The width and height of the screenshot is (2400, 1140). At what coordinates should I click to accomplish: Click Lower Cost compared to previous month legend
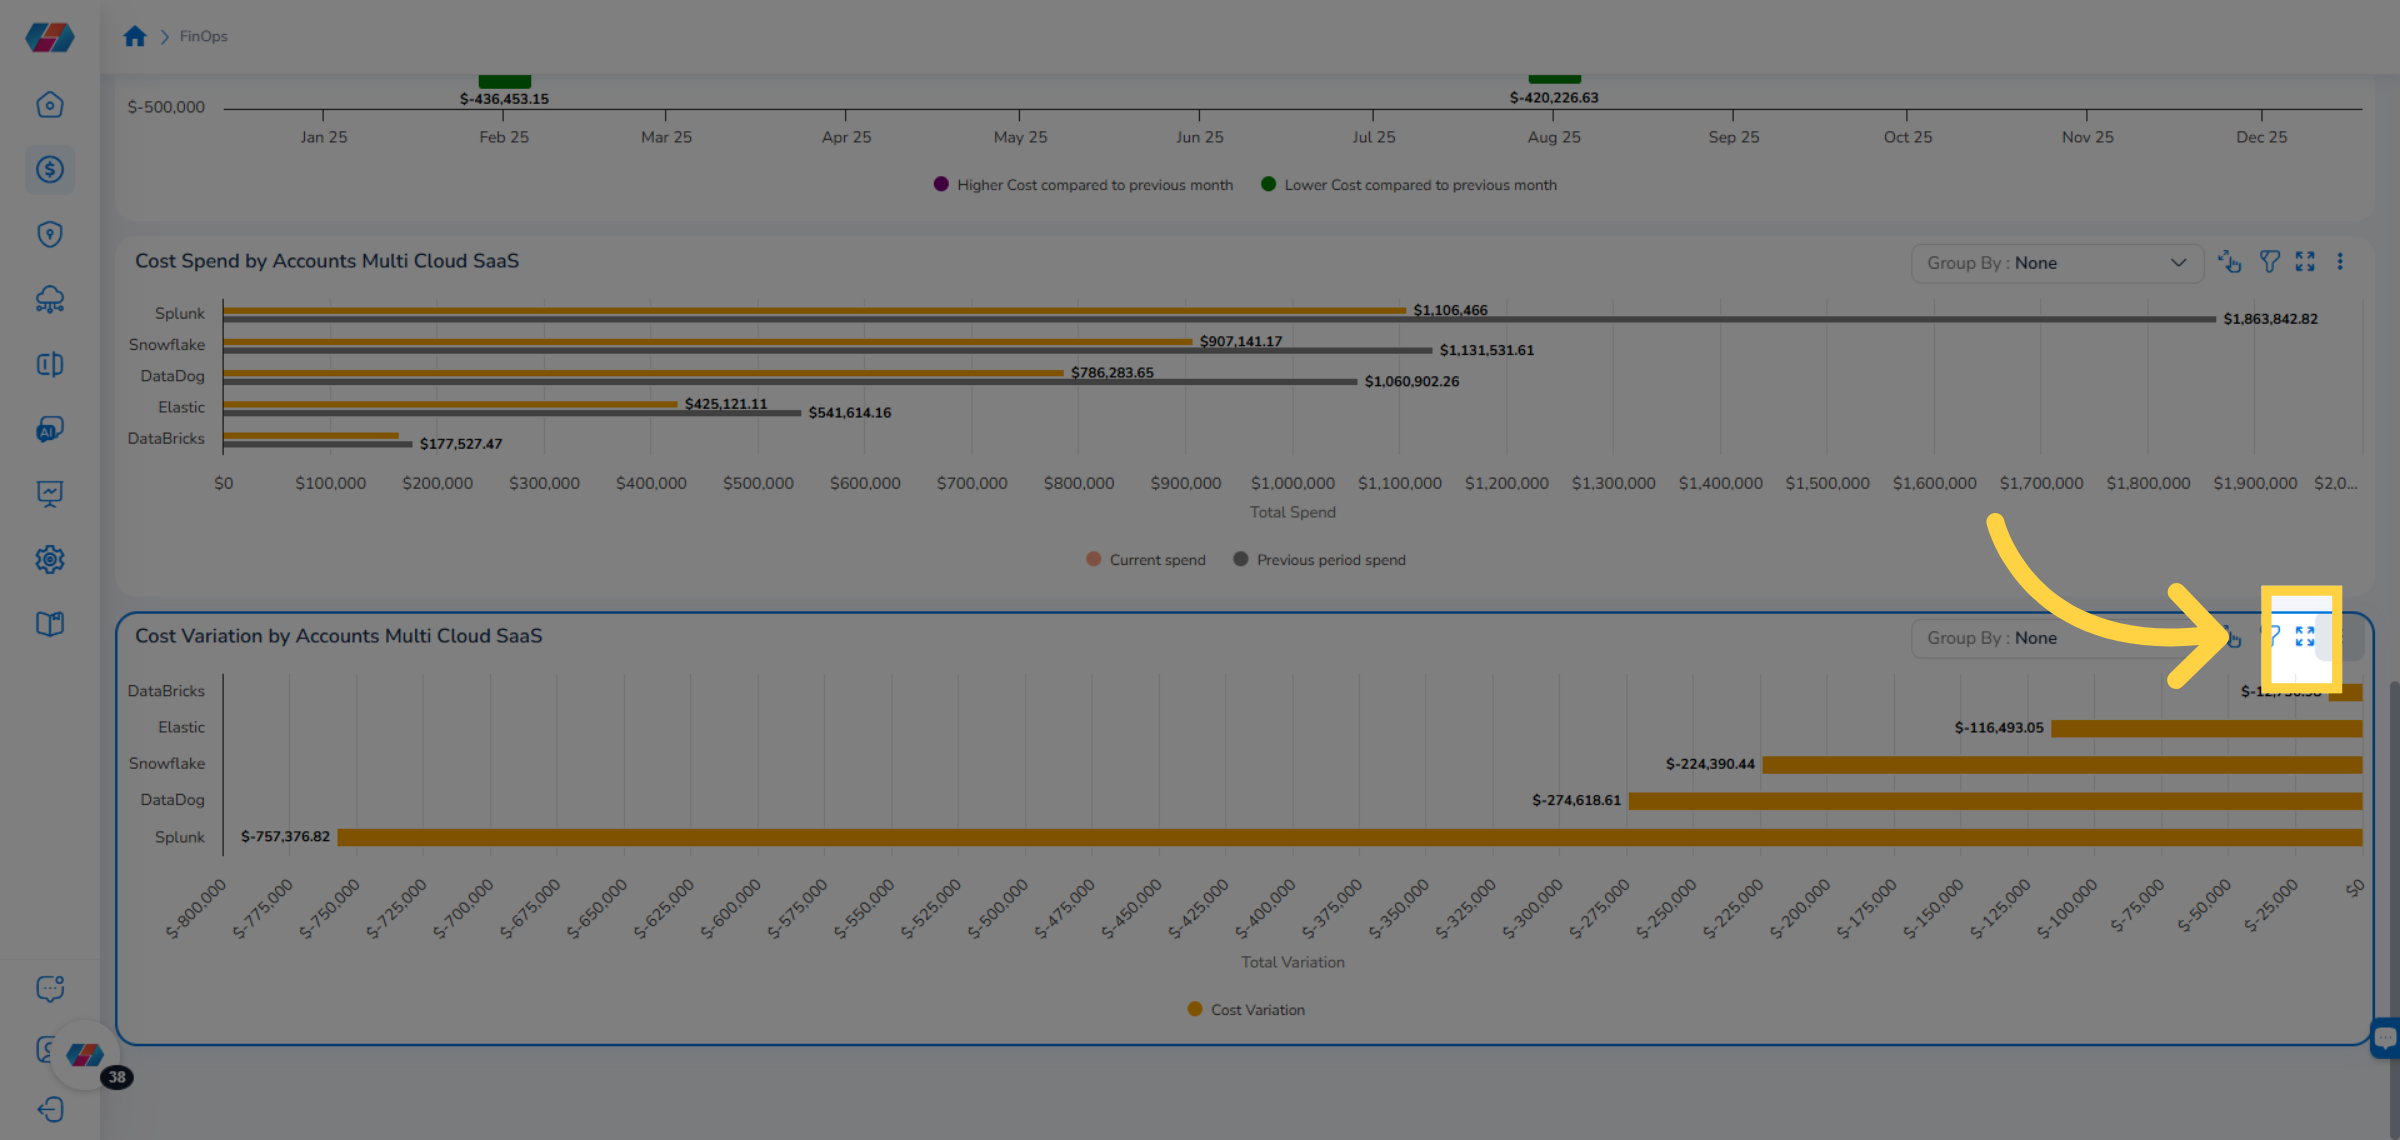1409,185
